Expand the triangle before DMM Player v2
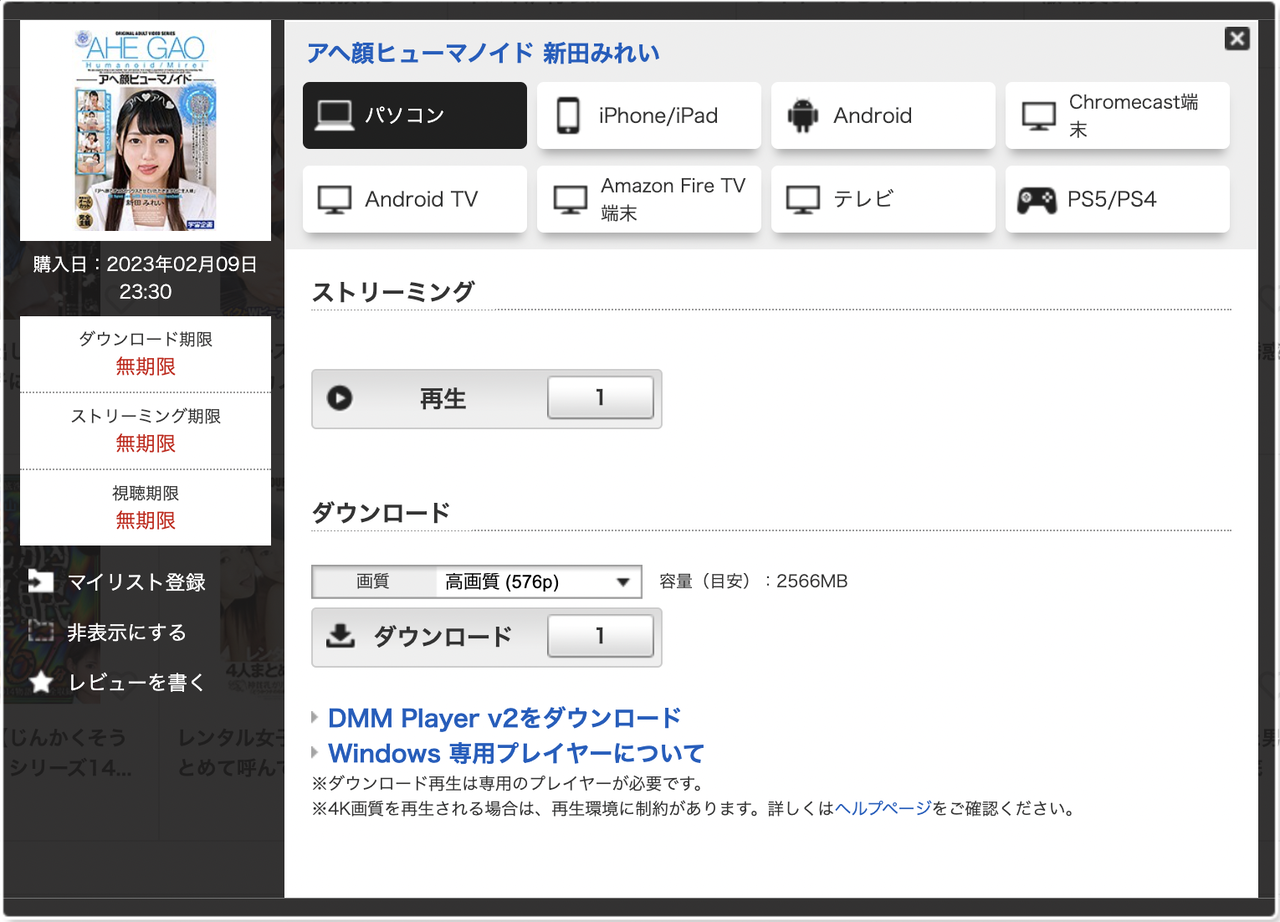This screenshot has height=922, width=1280. [316, 718]
